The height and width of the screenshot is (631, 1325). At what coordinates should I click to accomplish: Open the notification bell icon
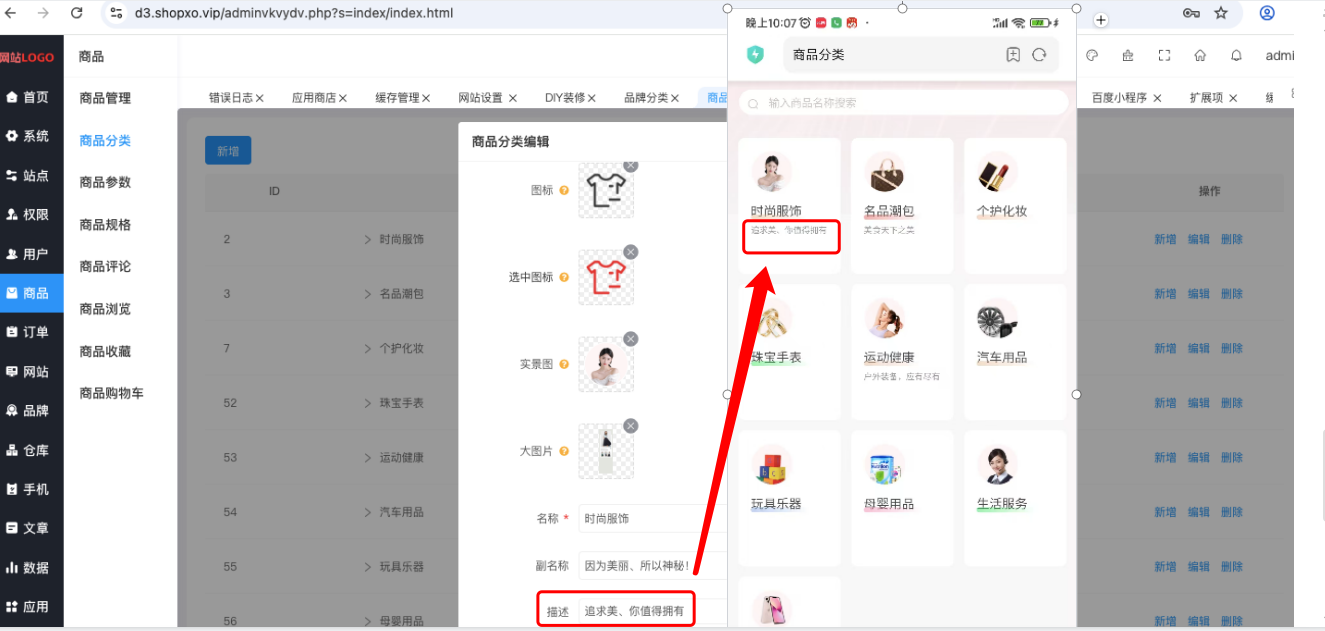tap(1236, 56)
